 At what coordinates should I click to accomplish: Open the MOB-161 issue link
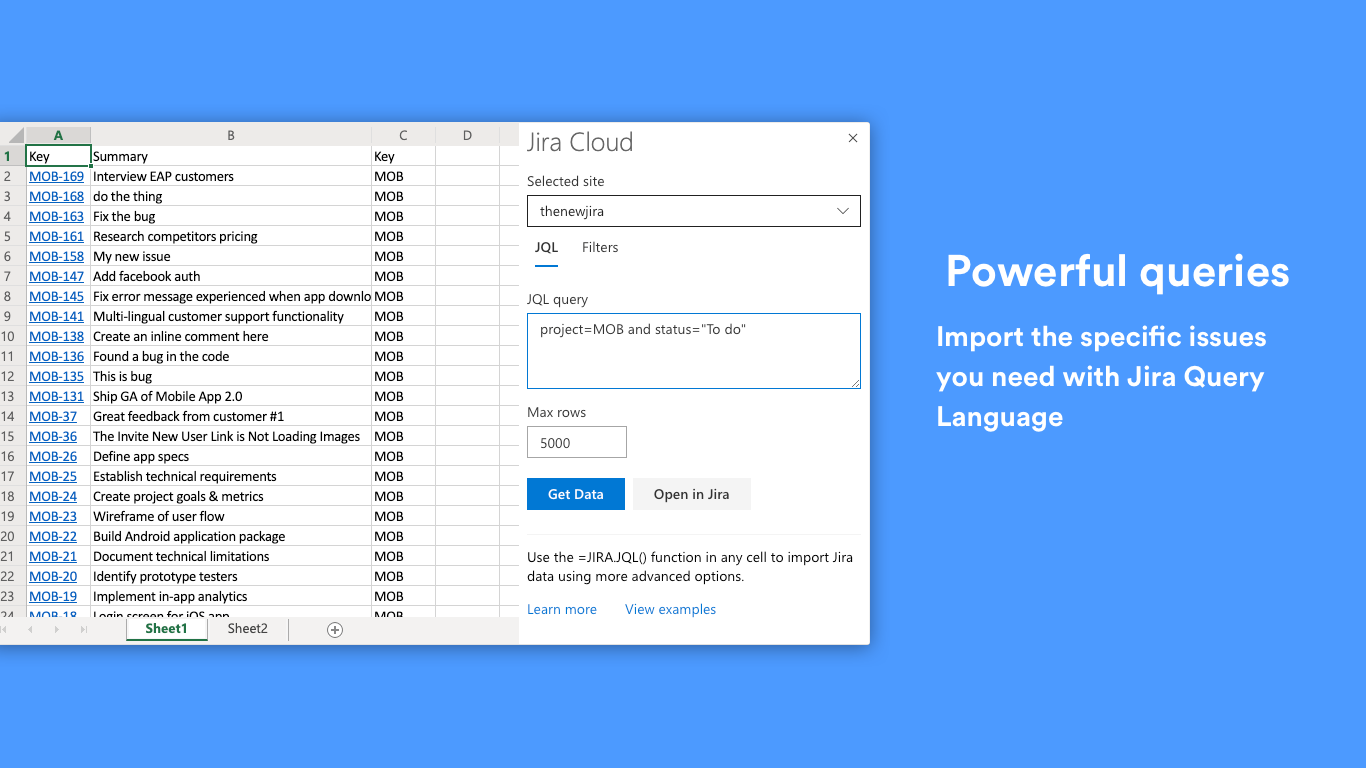pyautogui.click(x=56, y=236)
